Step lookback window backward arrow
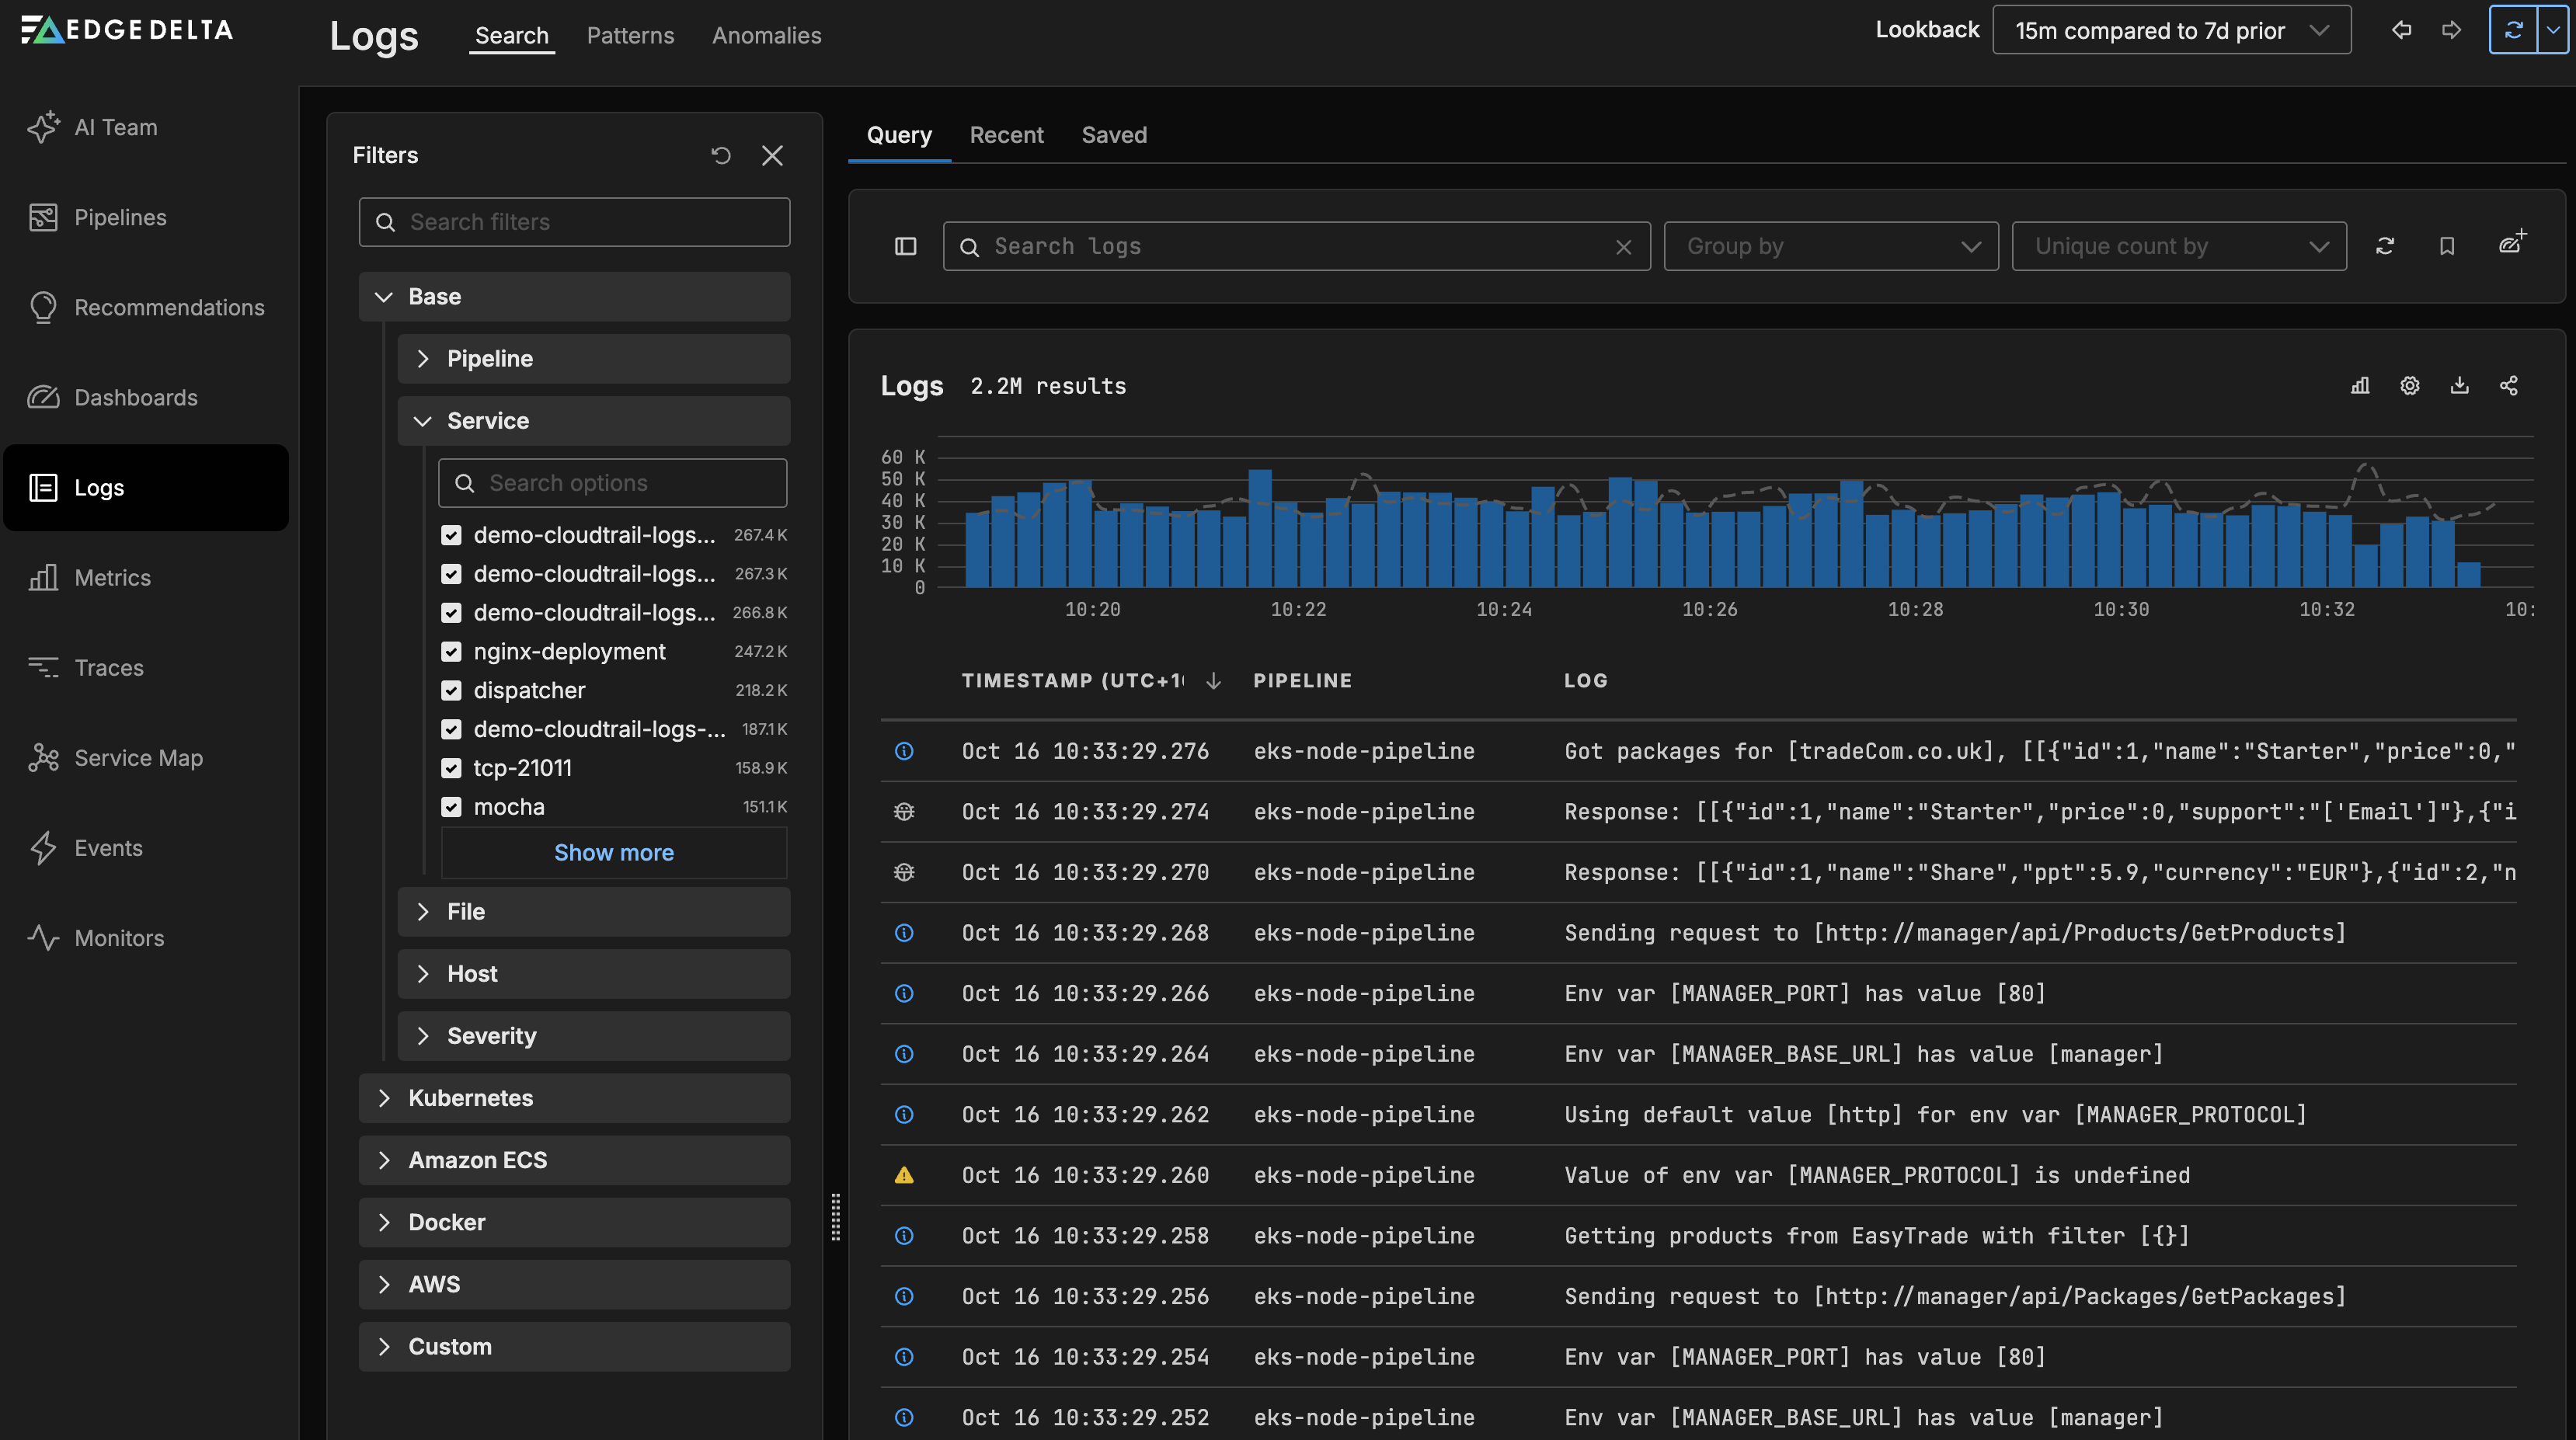The width and height of the screenshot is (2576, 1440). coord(2402,30)
